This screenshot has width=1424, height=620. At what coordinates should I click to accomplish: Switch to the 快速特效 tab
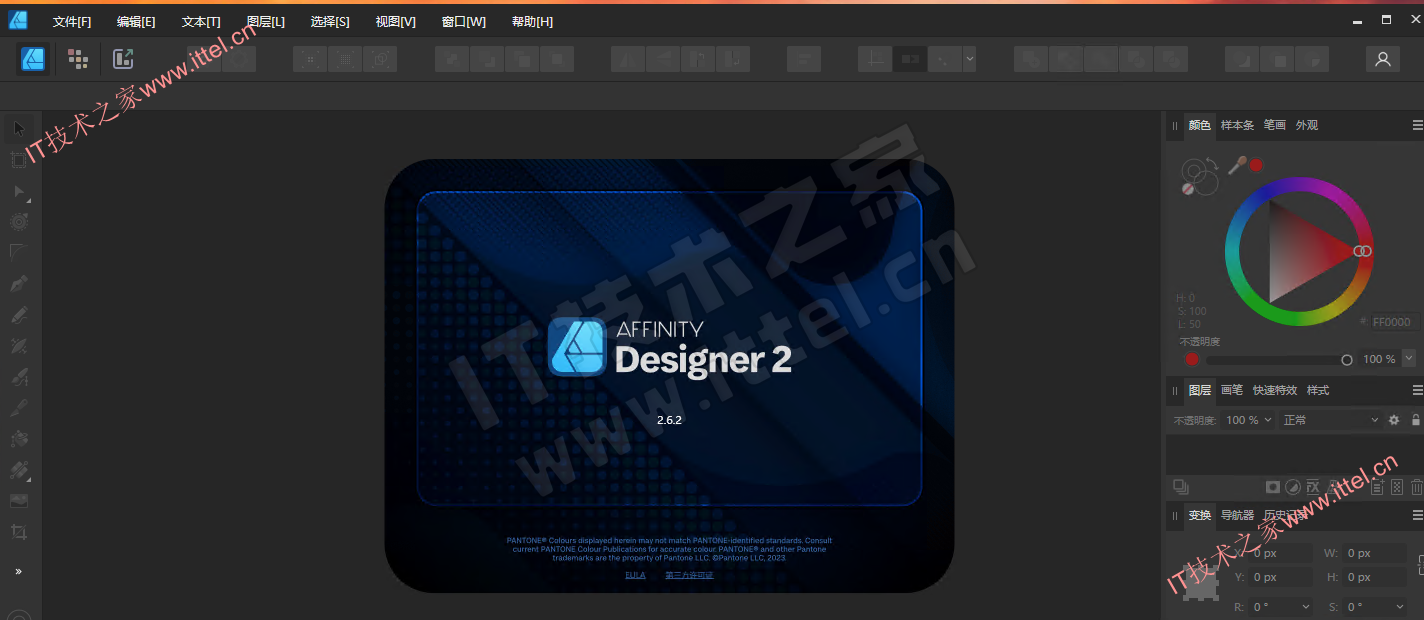coord(1275,390)
